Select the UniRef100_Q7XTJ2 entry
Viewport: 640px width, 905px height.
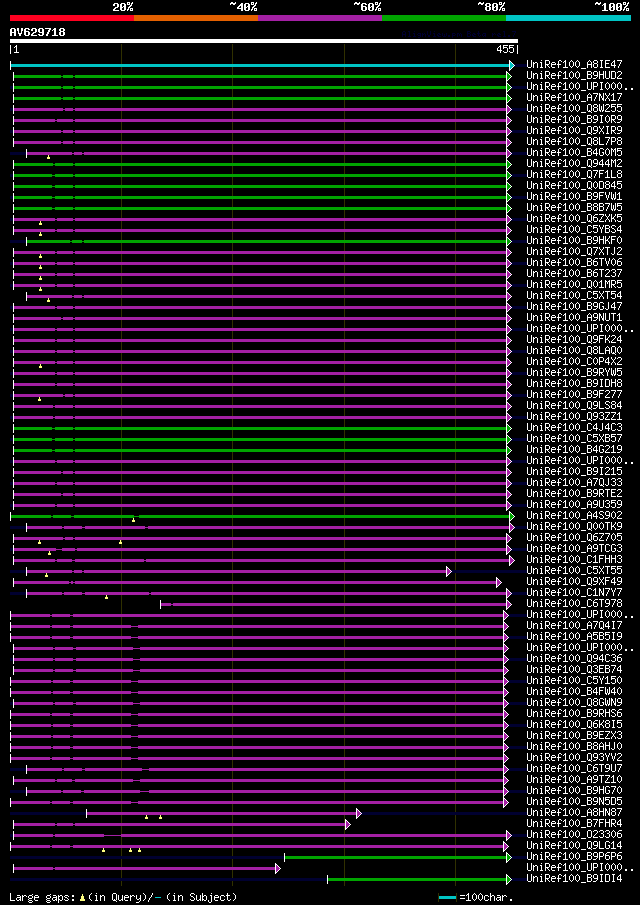pyautogui.click(x=574, y=252)
